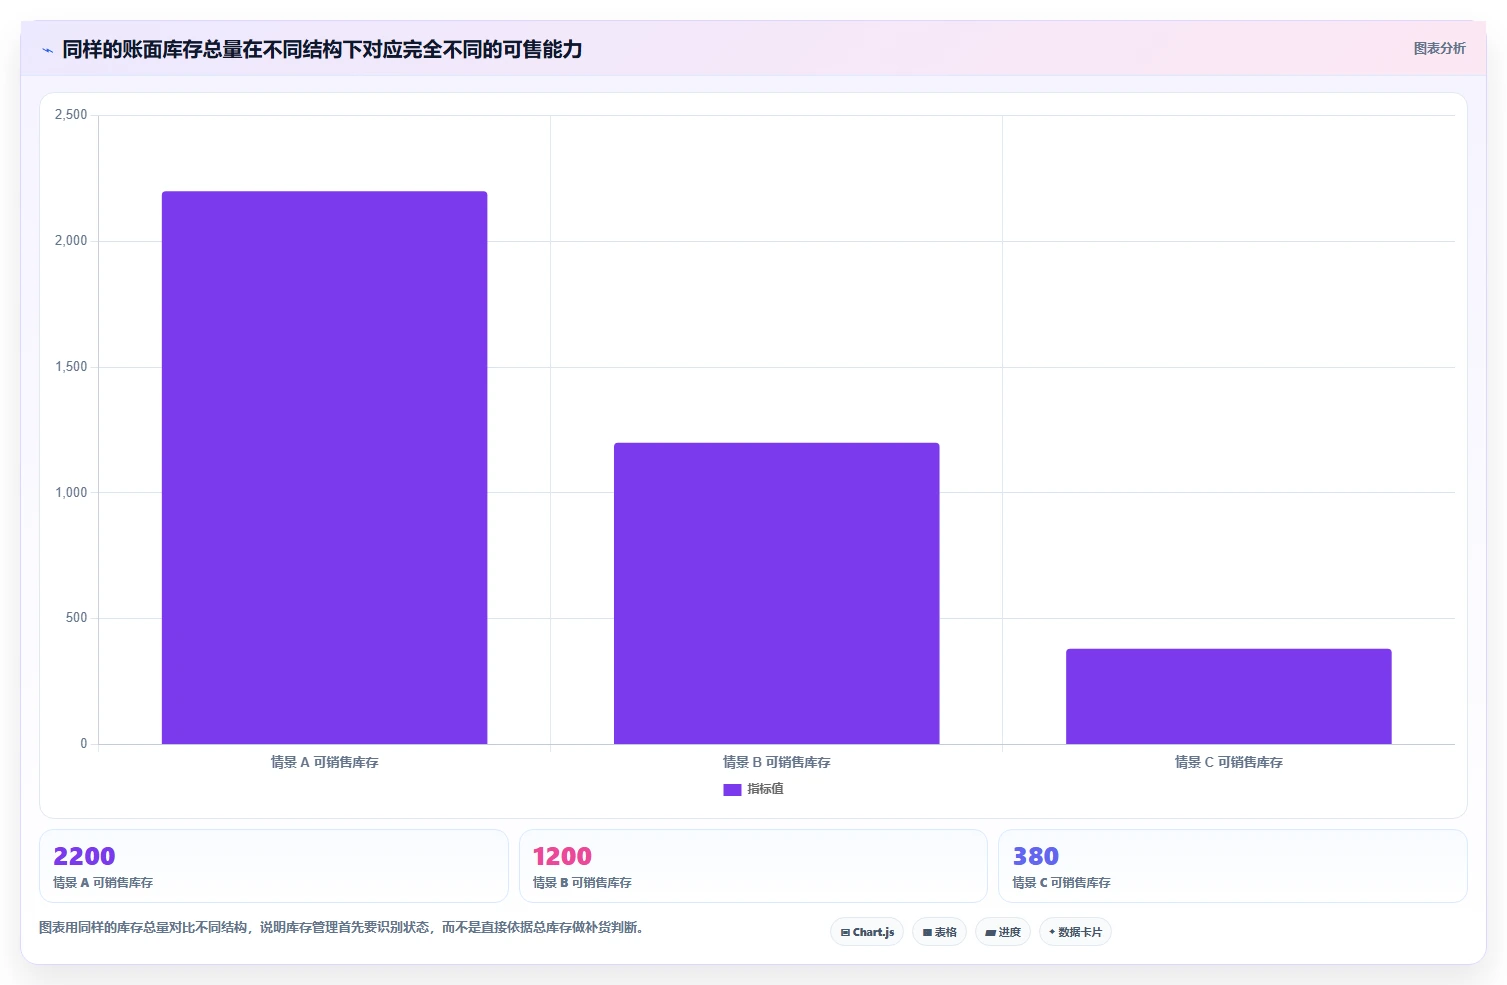Click the 500 y-axis tick label
1507x985 pixels.
pos(77,618)
